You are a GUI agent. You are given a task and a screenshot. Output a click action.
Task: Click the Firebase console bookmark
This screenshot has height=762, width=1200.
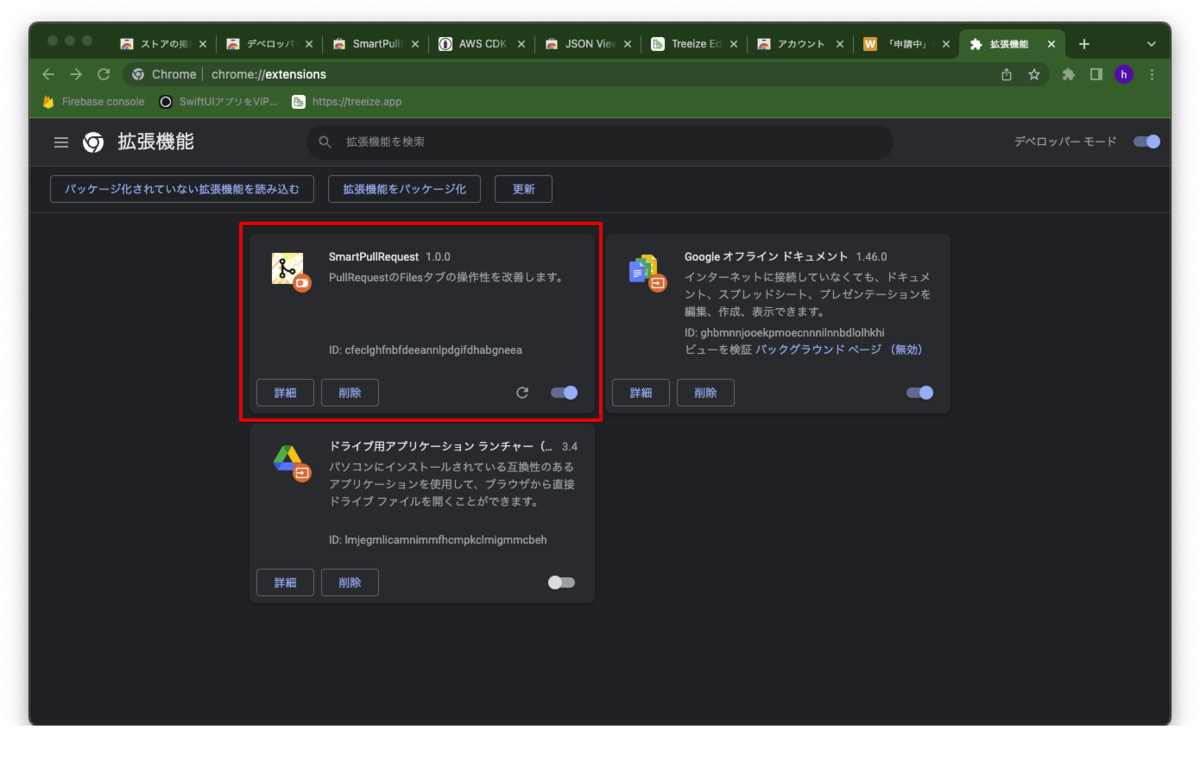pos(93,101)
